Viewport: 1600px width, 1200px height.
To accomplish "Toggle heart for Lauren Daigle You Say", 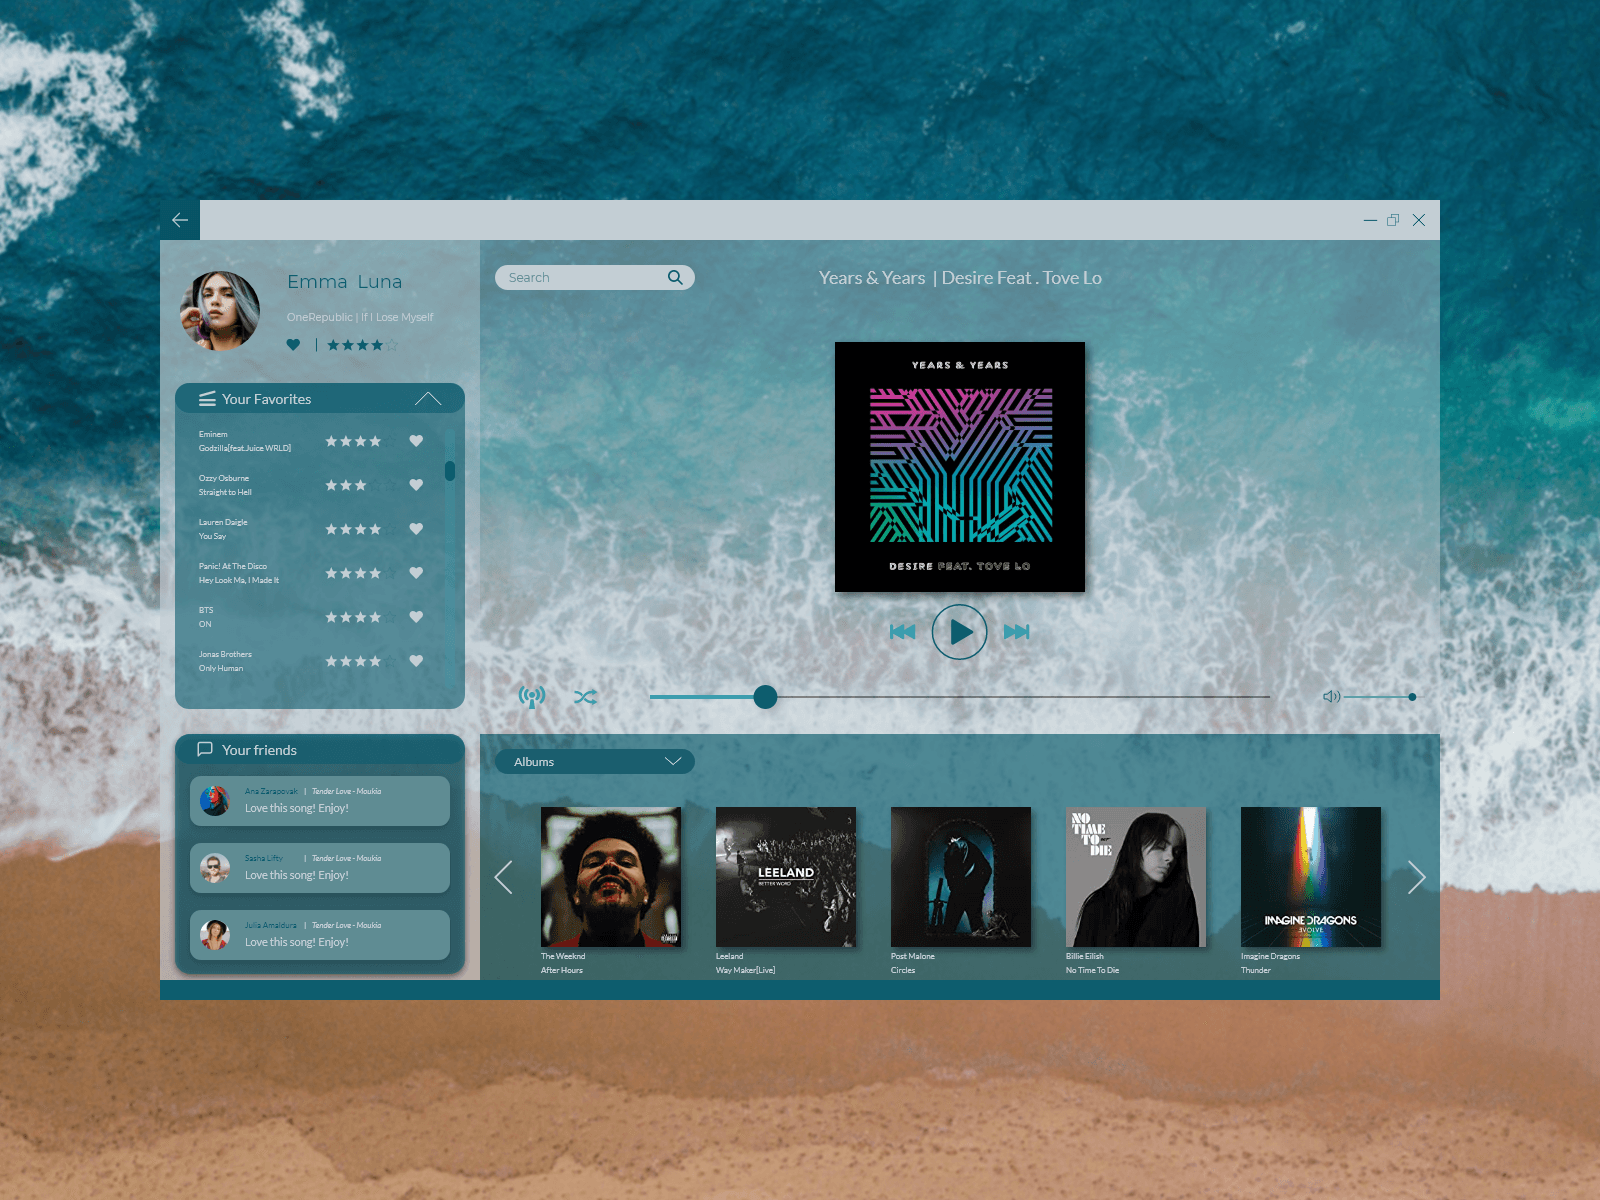I will (416, 529).
